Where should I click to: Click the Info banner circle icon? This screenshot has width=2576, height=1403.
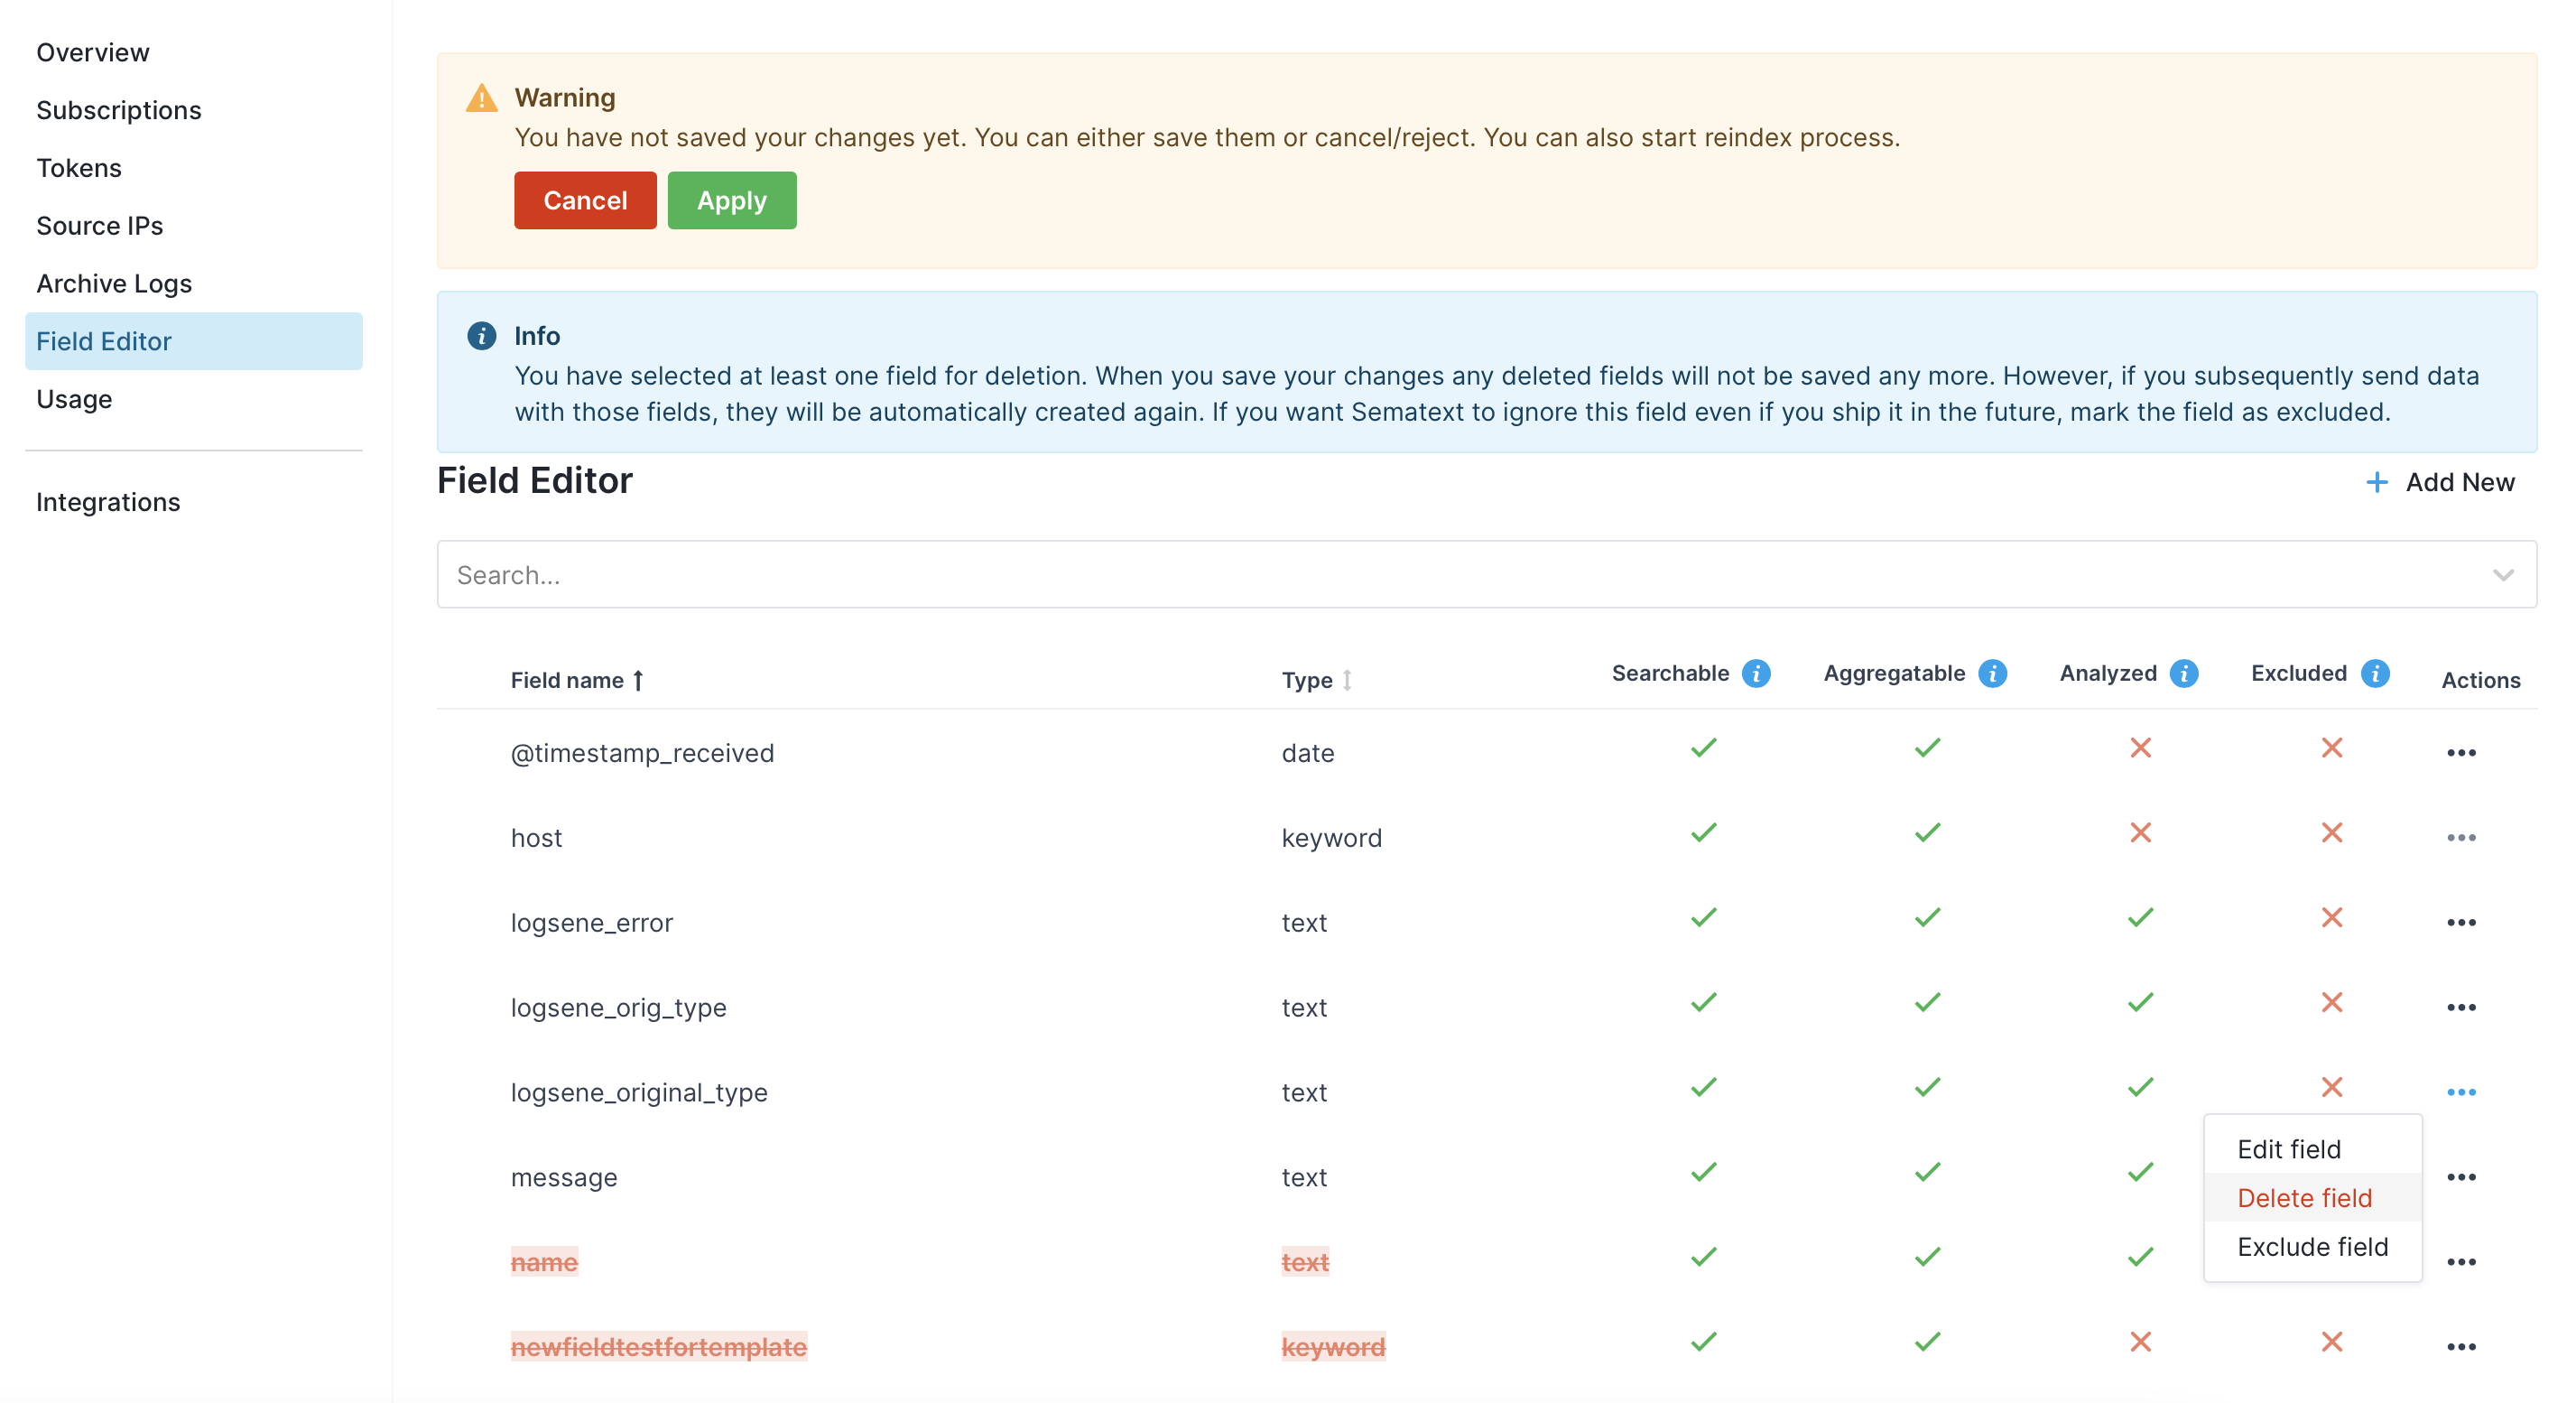click(482, 336)
